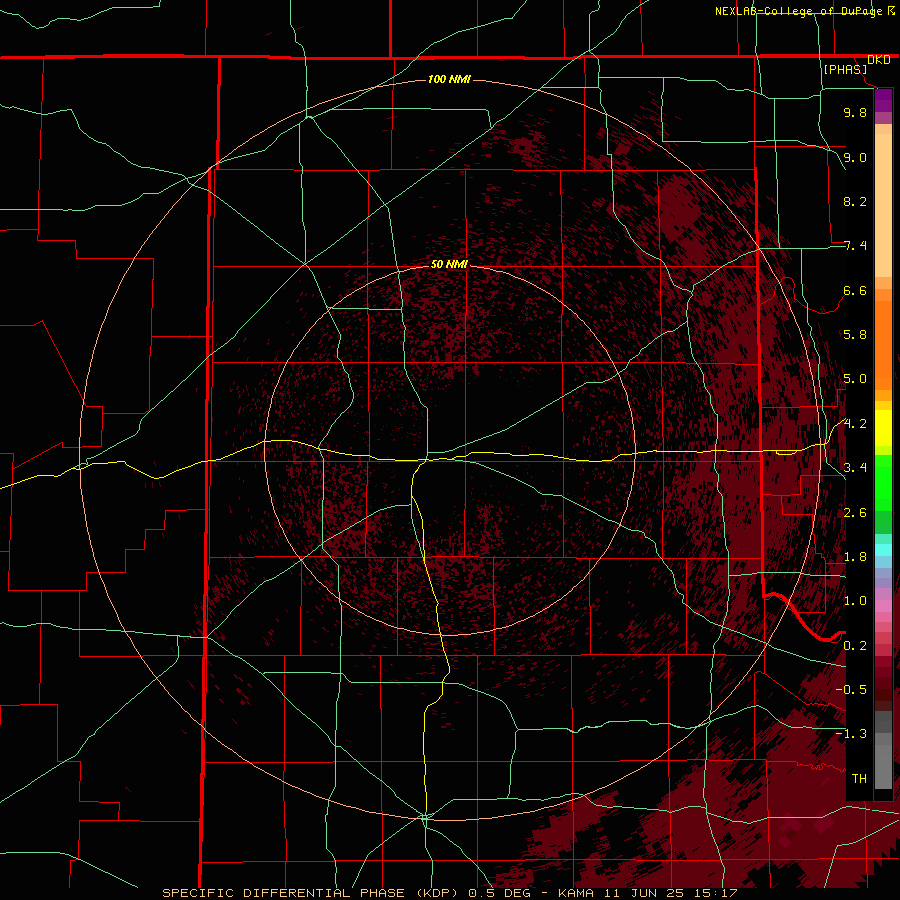
Task: Click the 7.4 legend value
Action: tap(855, 246)
